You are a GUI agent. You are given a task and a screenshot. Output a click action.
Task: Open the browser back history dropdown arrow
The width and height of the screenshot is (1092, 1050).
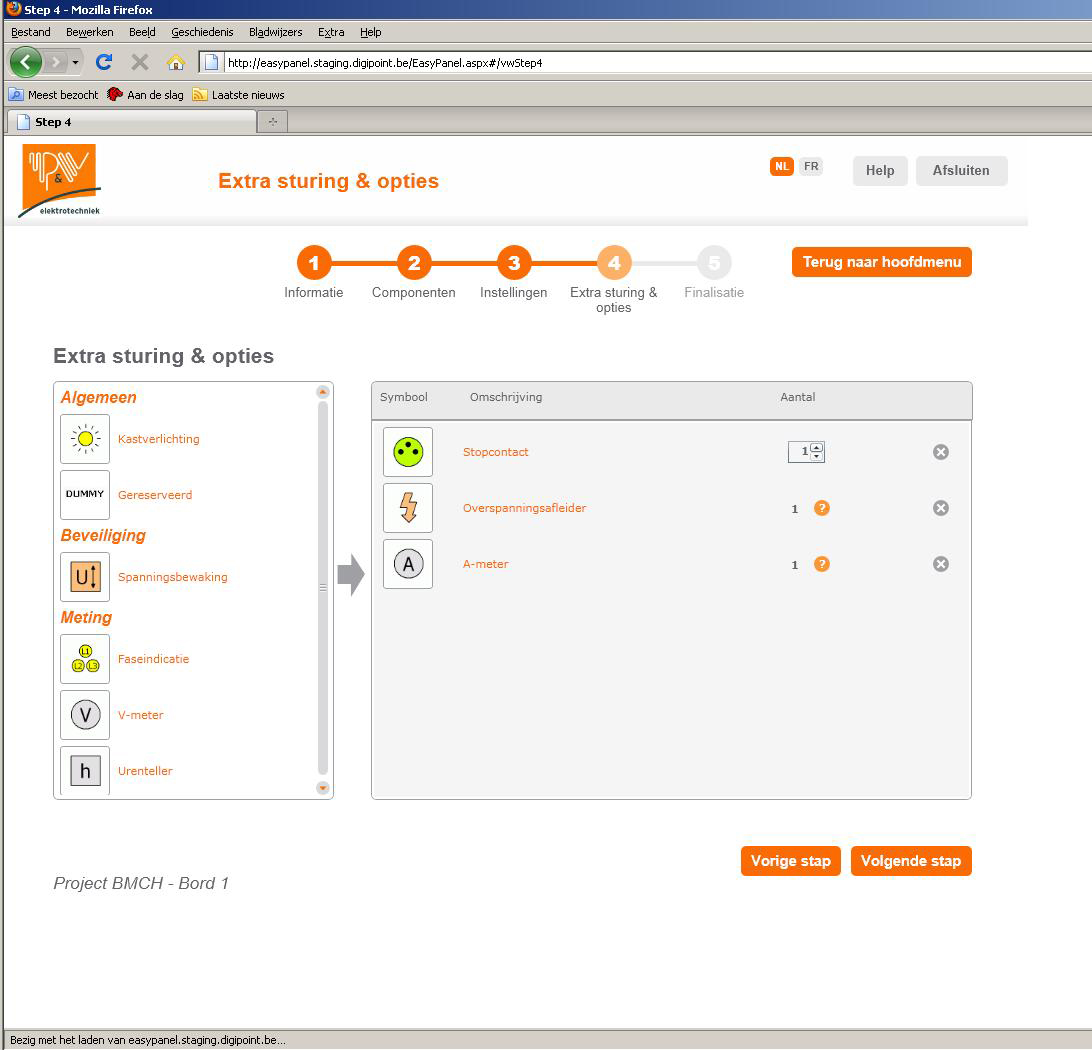pyautogui.click(x=76, y=63)
